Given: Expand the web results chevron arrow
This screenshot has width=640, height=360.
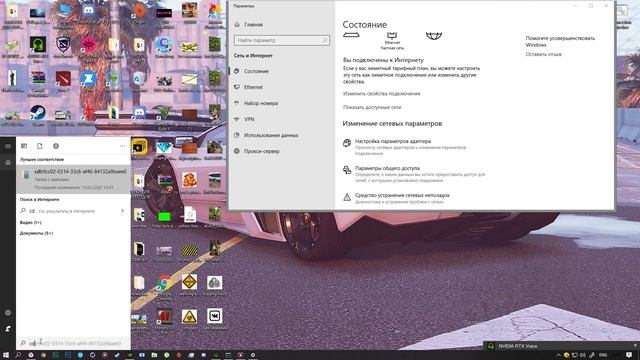Looking at the screenshot, I should click(x=122, y=211).
